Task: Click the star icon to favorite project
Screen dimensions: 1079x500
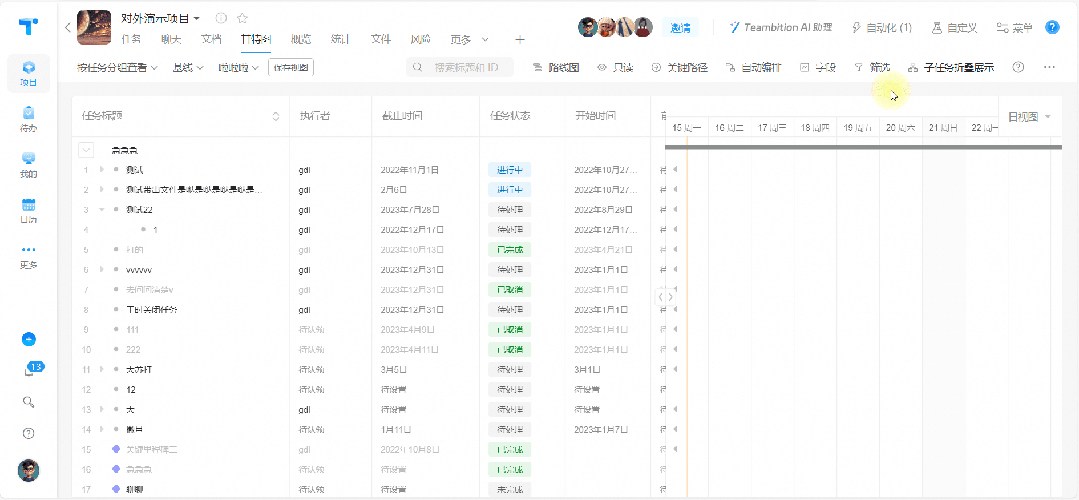Action: point(242,18)
